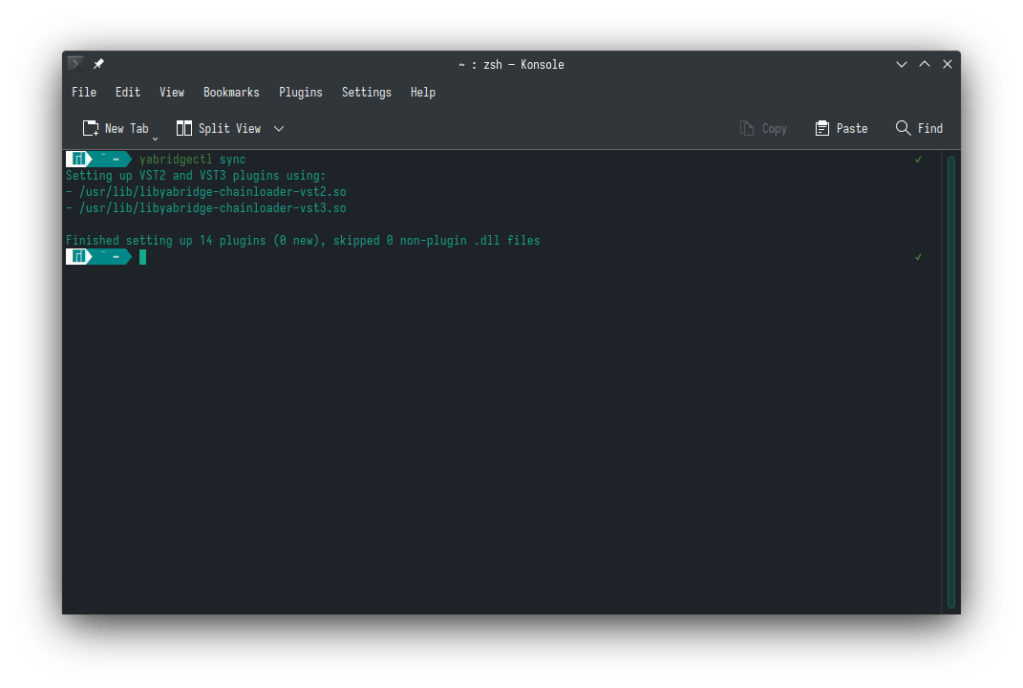Viewport: 1023px width, 688px height.
Task: Maximize the Konsole window
Action: [925, 64]
